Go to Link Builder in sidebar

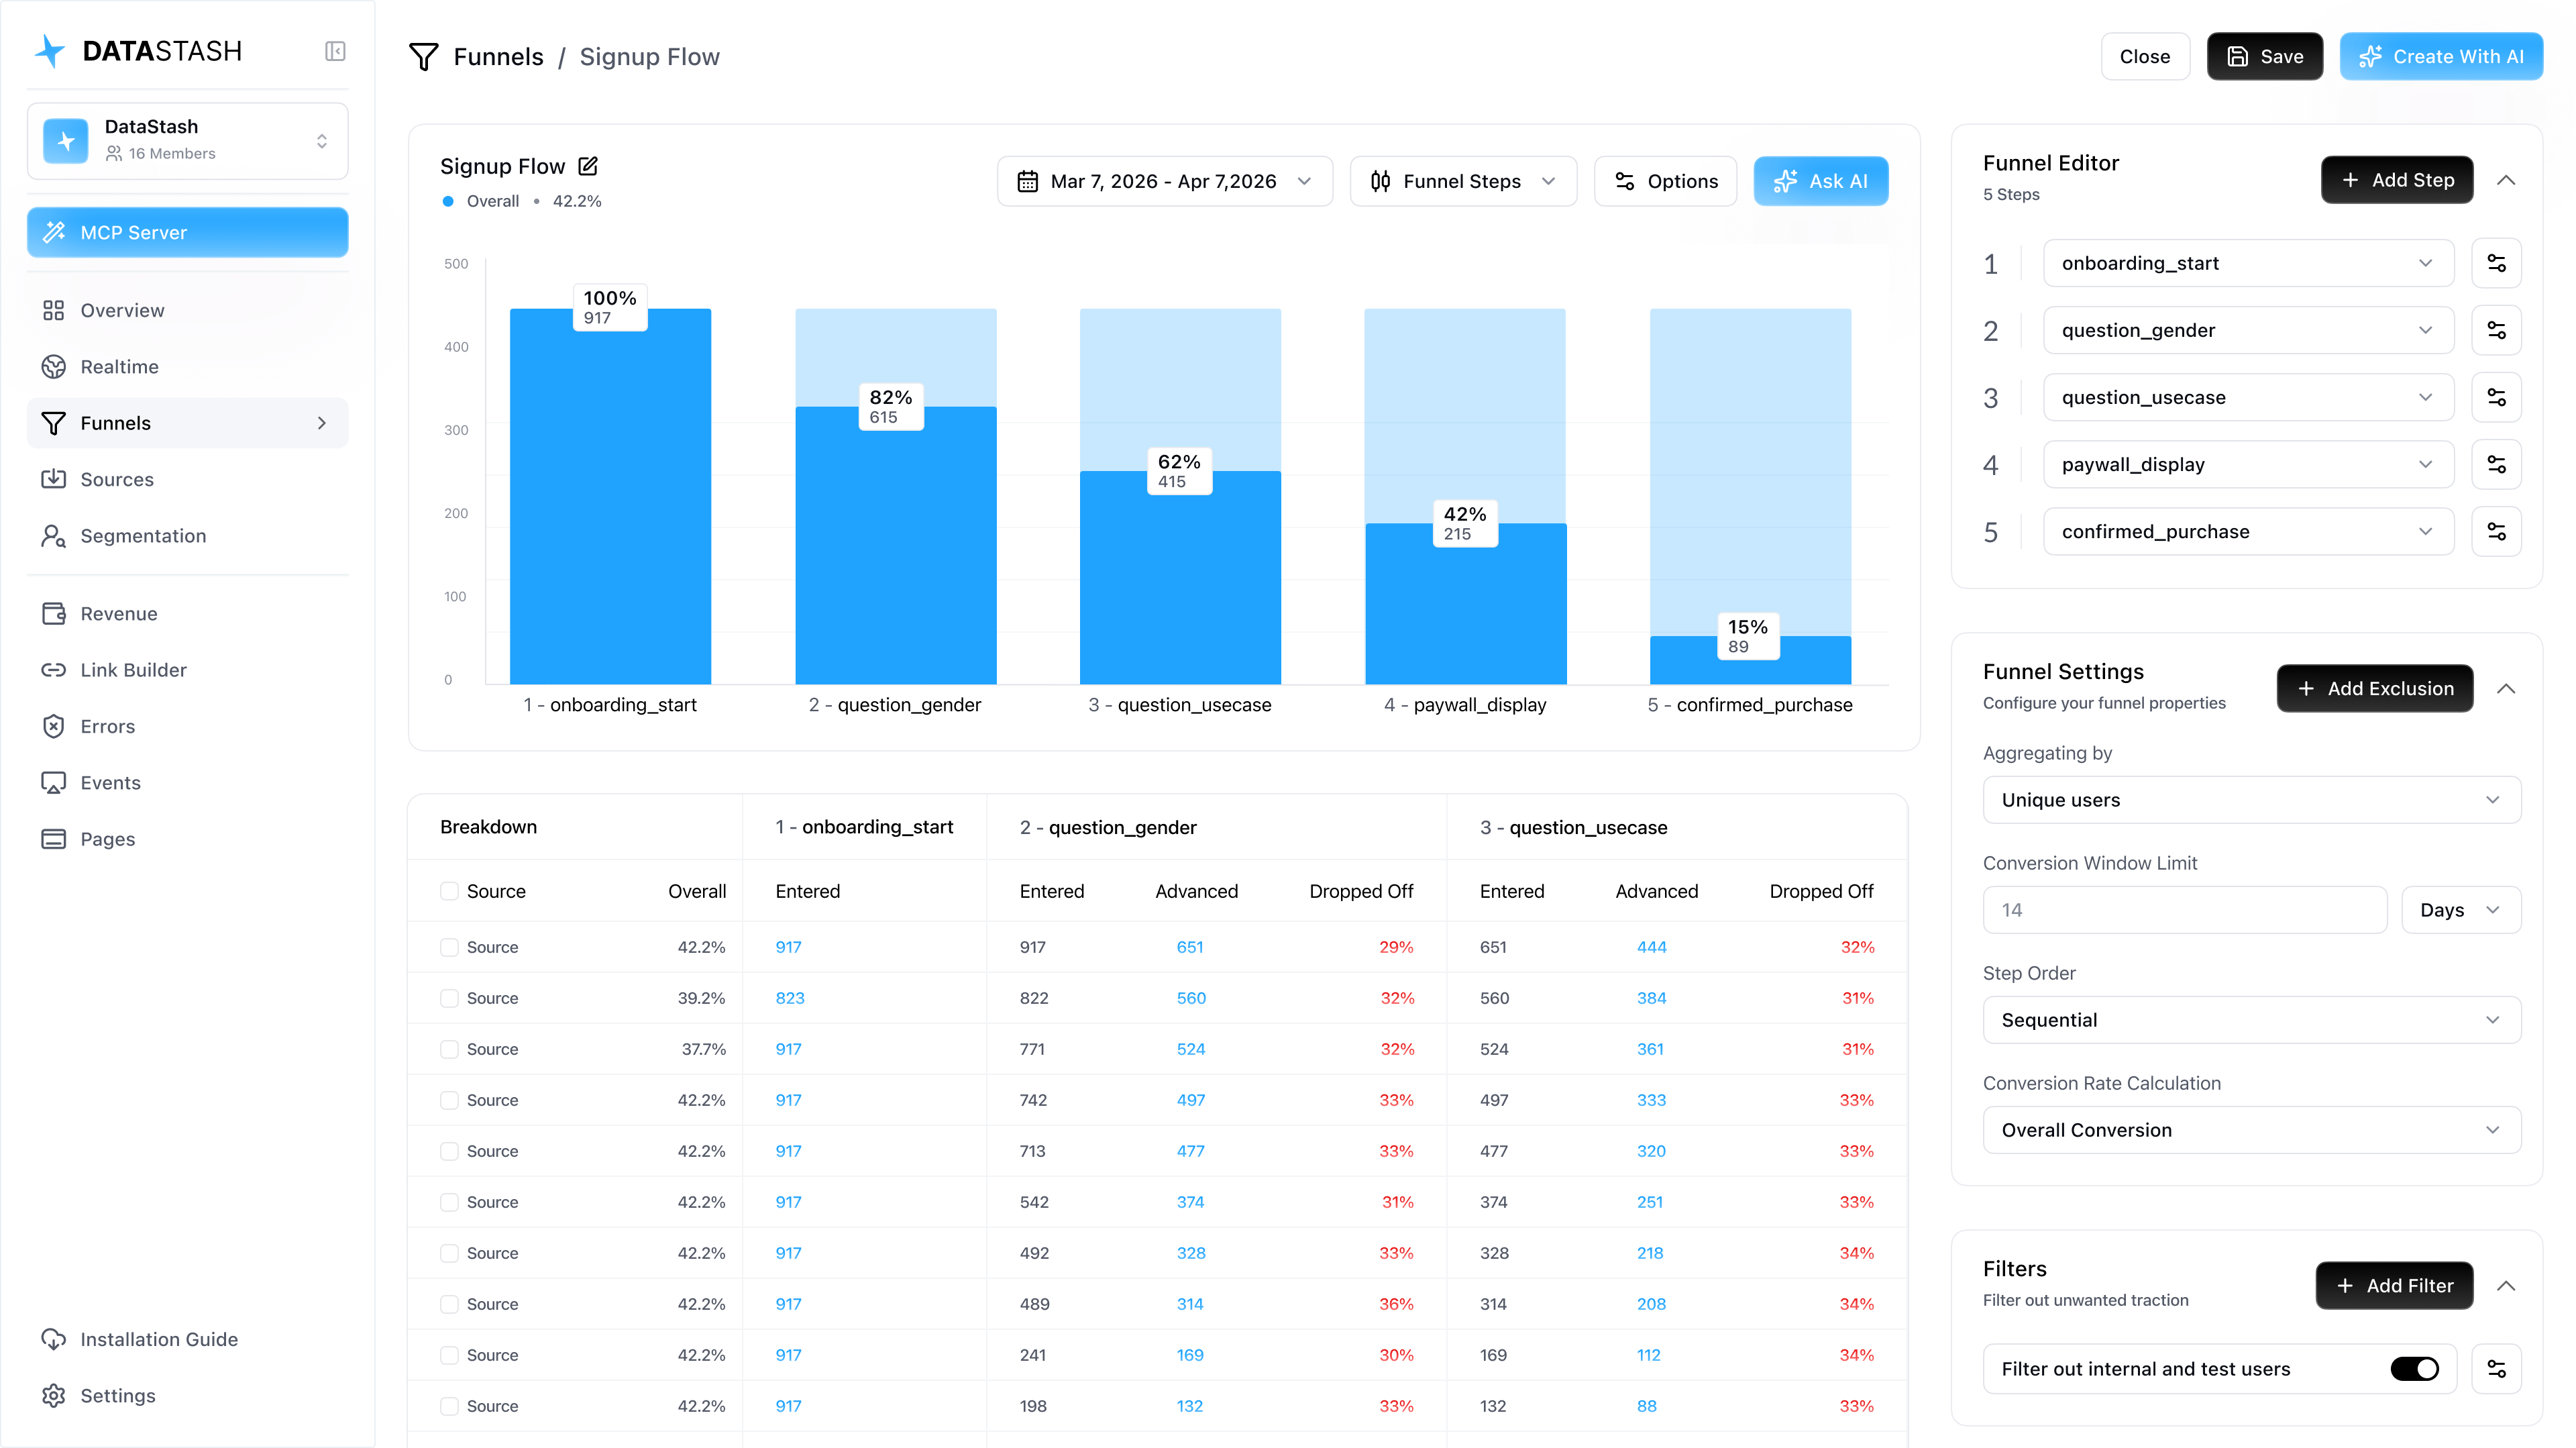pos(133,670)
